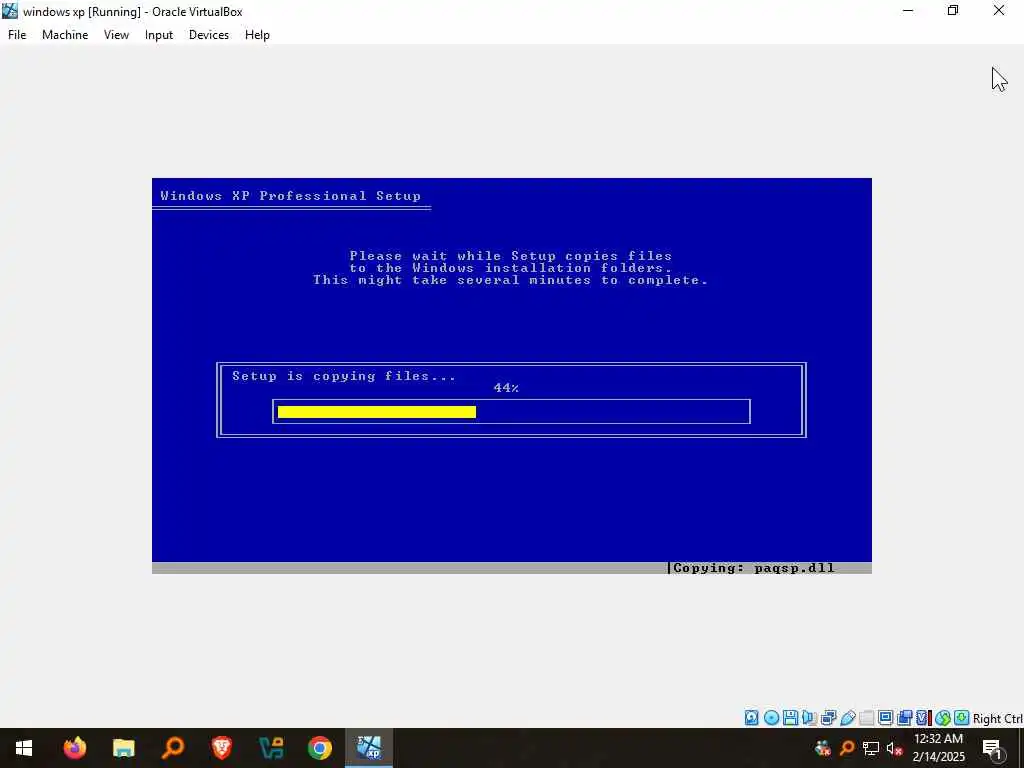This screenshot has width=1024, height=768.
Task: Minimize the VirtualBox window
Action: point(908,11)
